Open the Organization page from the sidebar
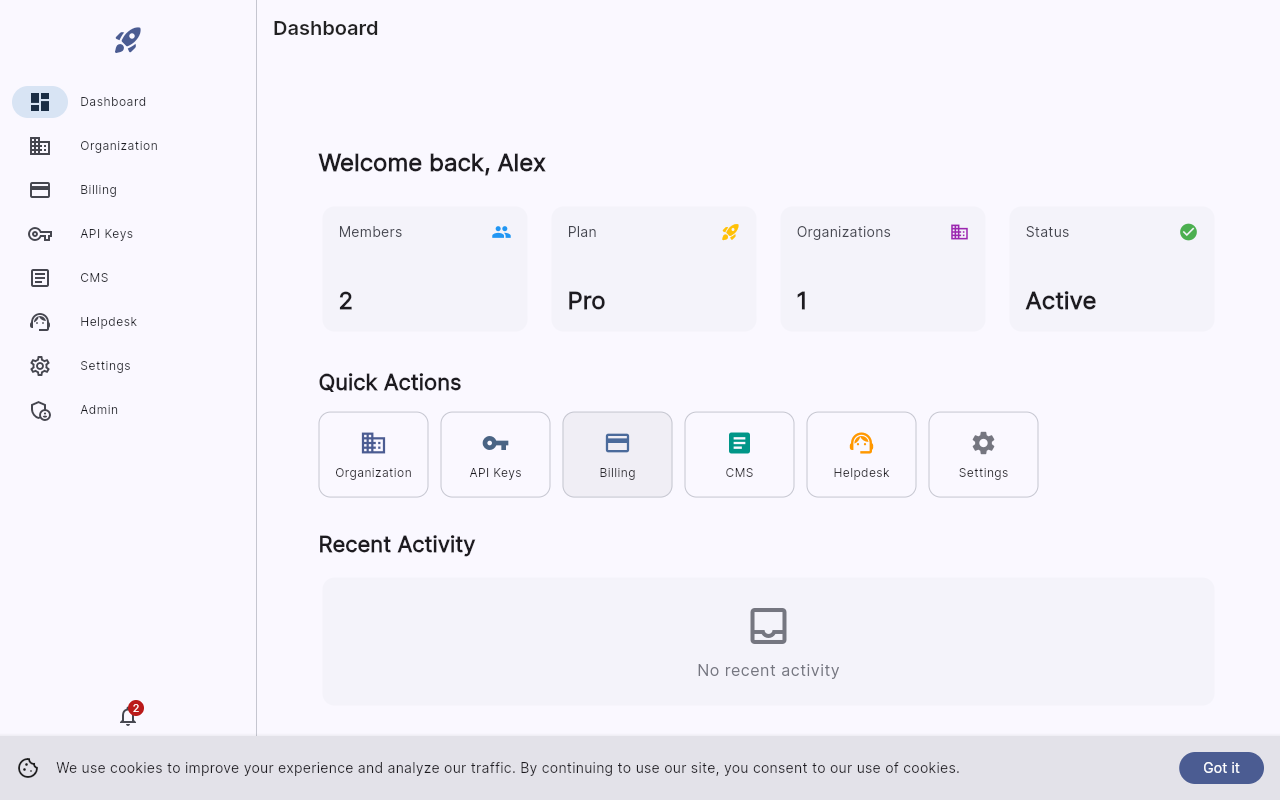This screenshot has width=1280, height=800. pos(118,145)
